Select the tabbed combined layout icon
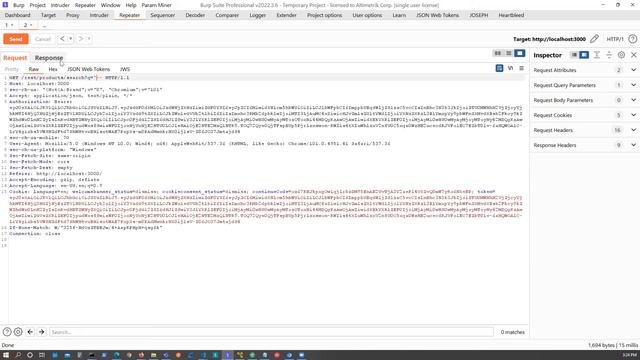Viewport: 640px width, 360px height. [520, 53]
